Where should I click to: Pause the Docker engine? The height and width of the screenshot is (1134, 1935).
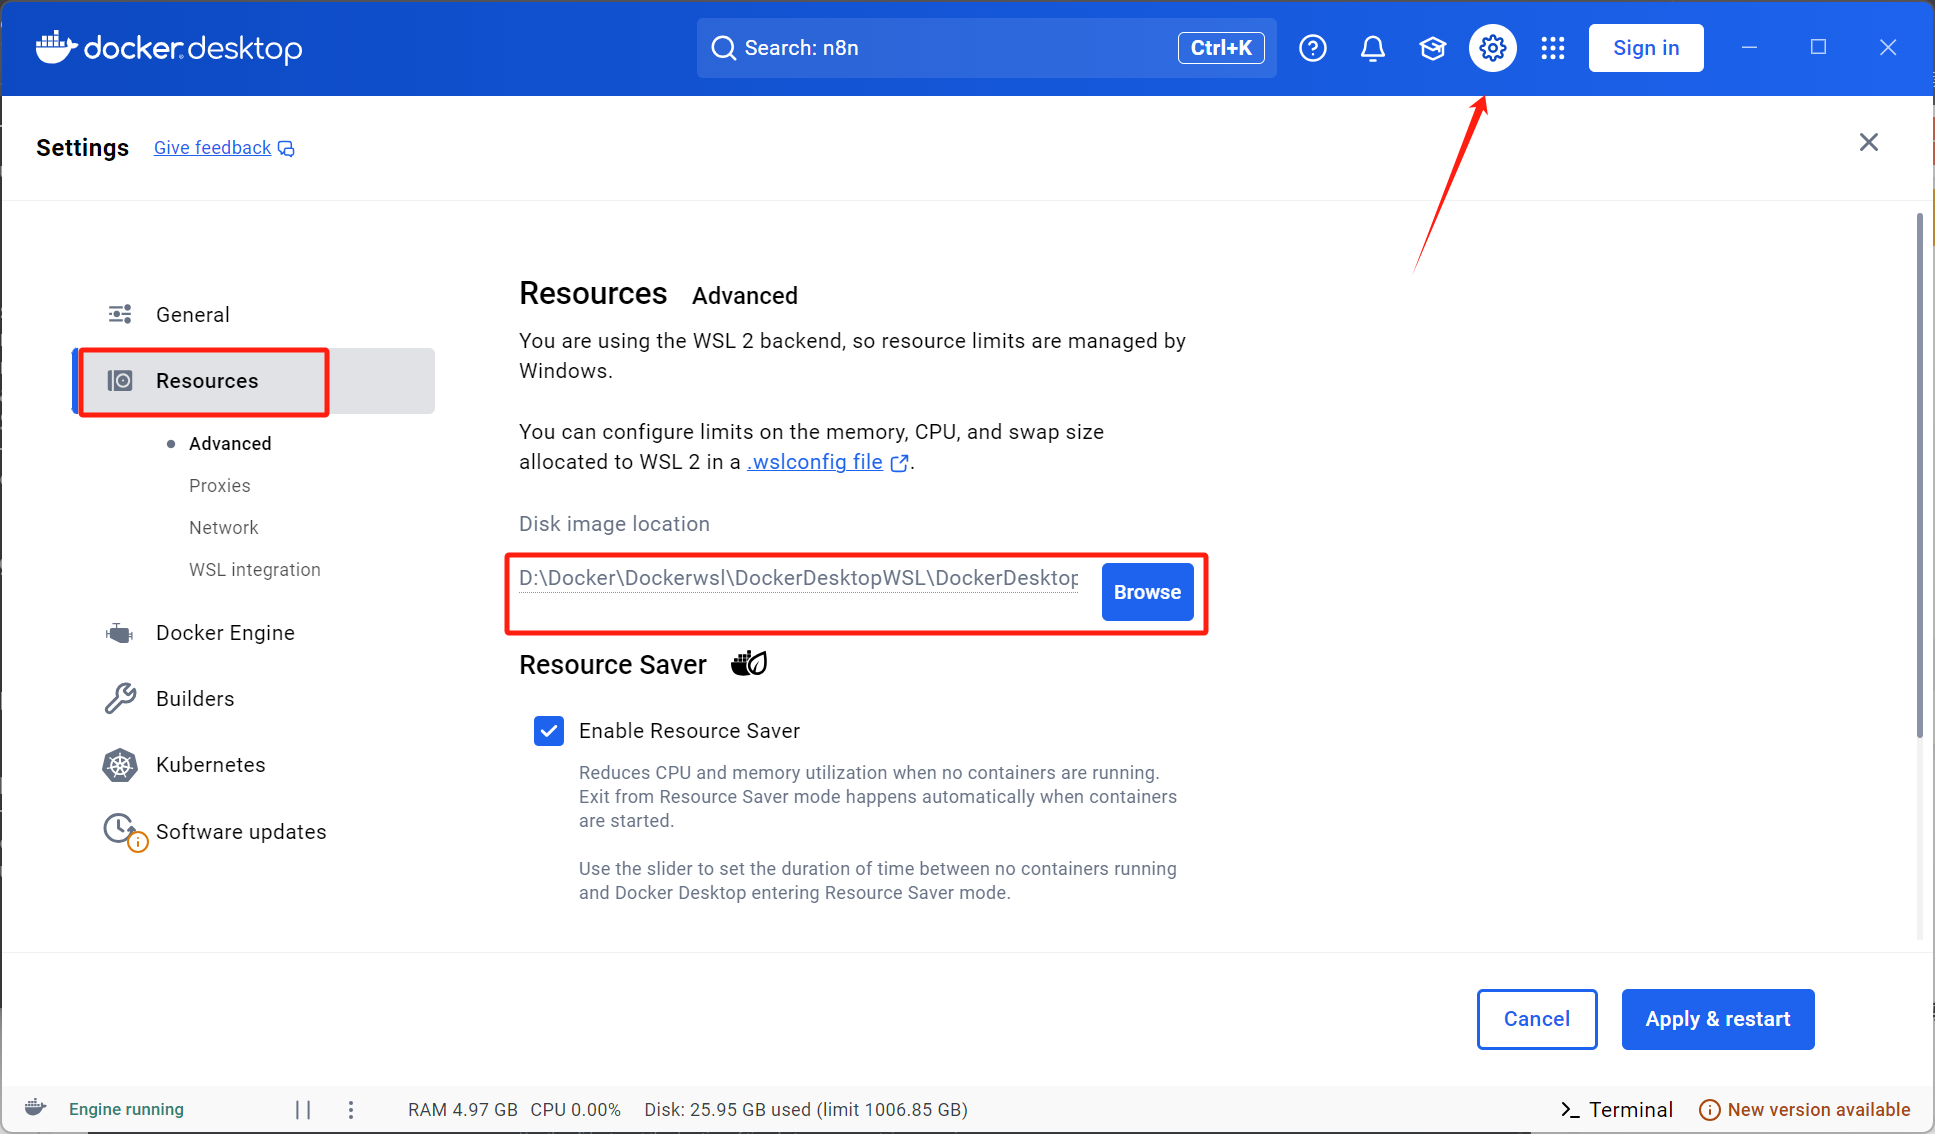pyautogui.click(x=303, y=1109)
